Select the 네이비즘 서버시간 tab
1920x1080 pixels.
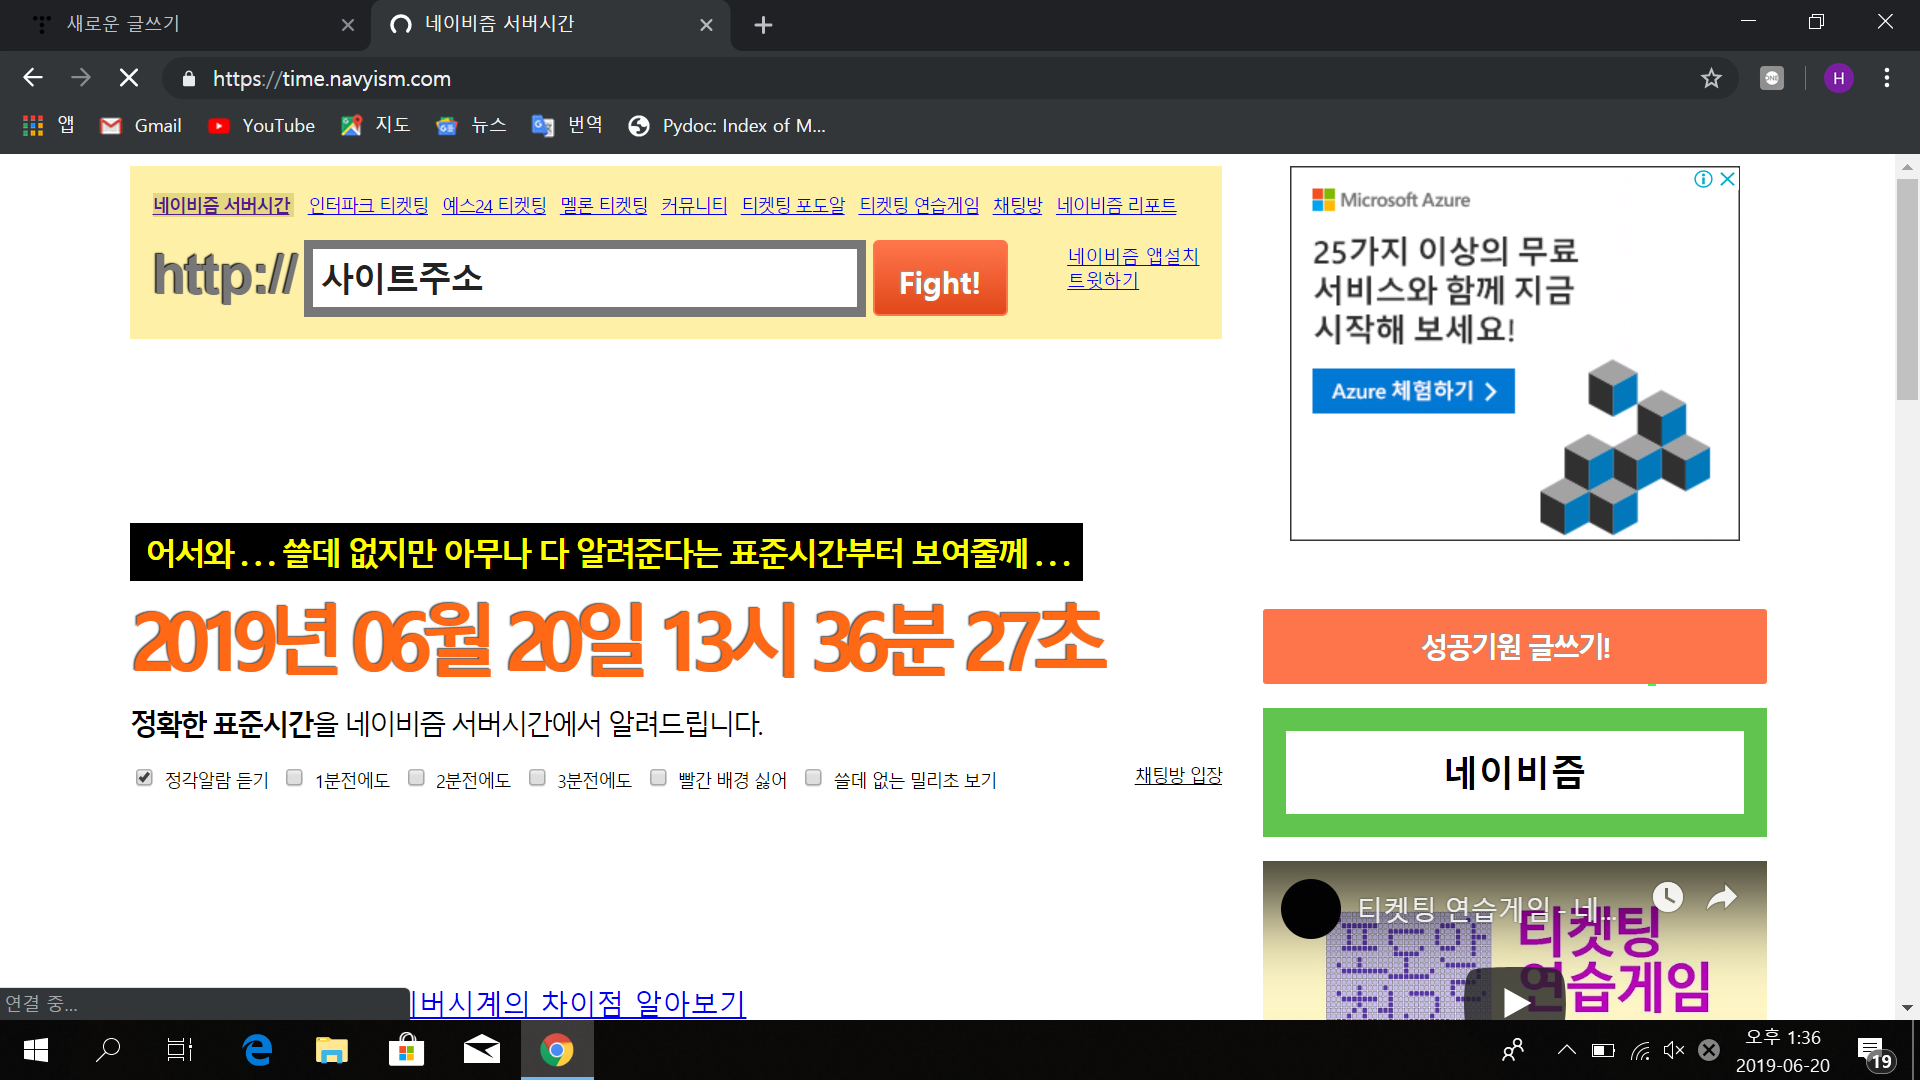pos(550,25)
